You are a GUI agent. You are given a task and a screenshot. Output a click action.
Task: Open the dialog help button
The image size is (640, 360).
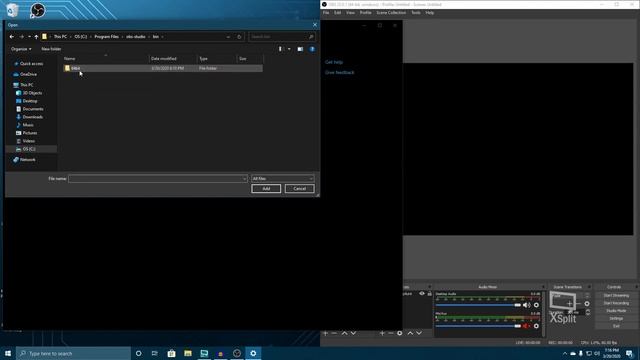click(x=312, y=49)
